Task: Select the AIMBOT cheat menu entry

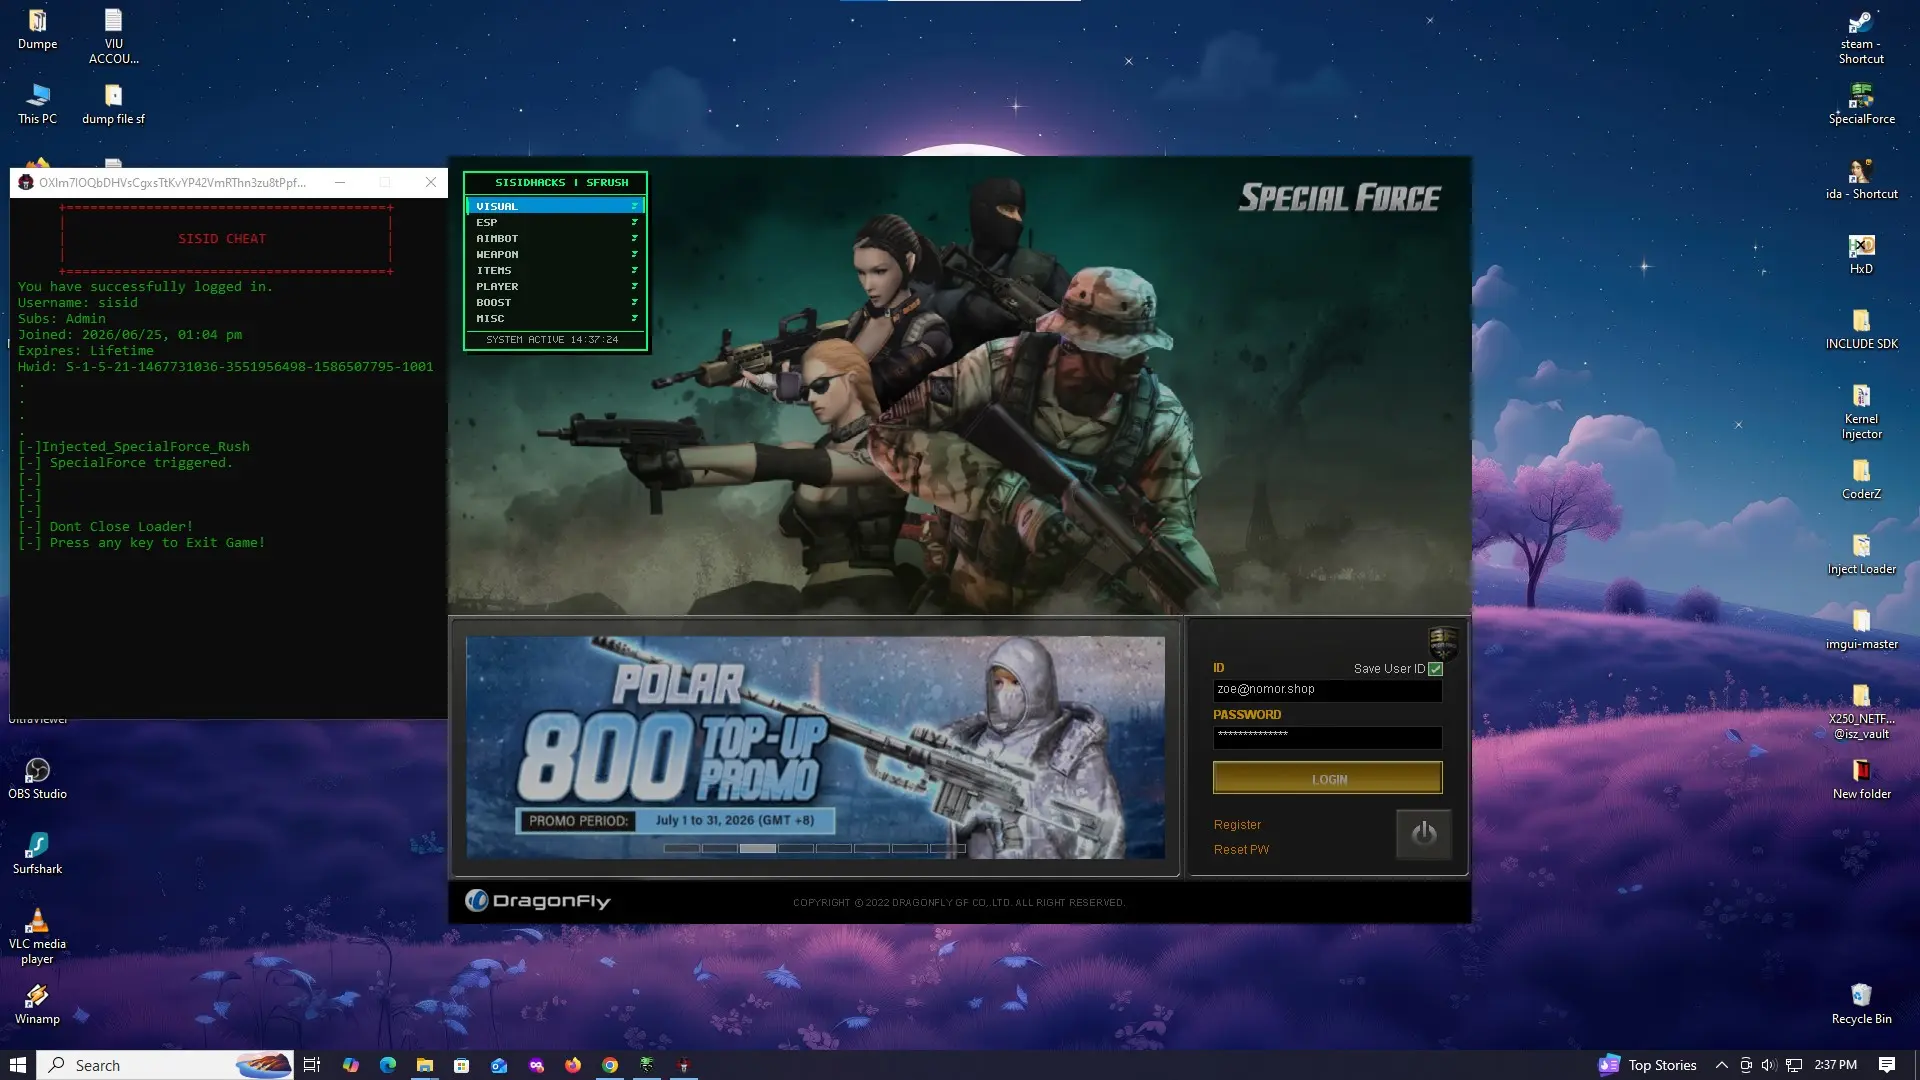Action: pyautogui.click(x=555, y=238)
